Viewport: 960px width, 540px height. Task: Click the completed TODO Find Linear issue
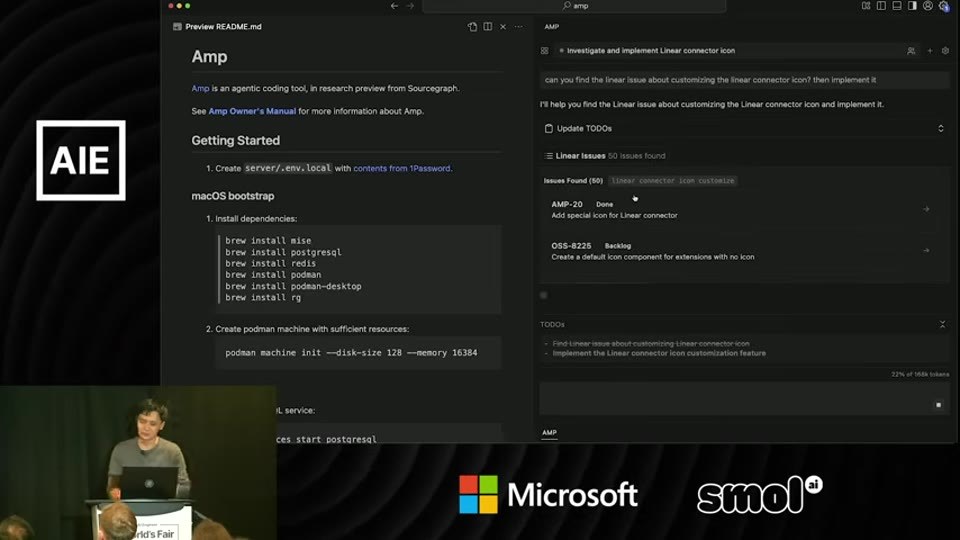coord(651,343)
